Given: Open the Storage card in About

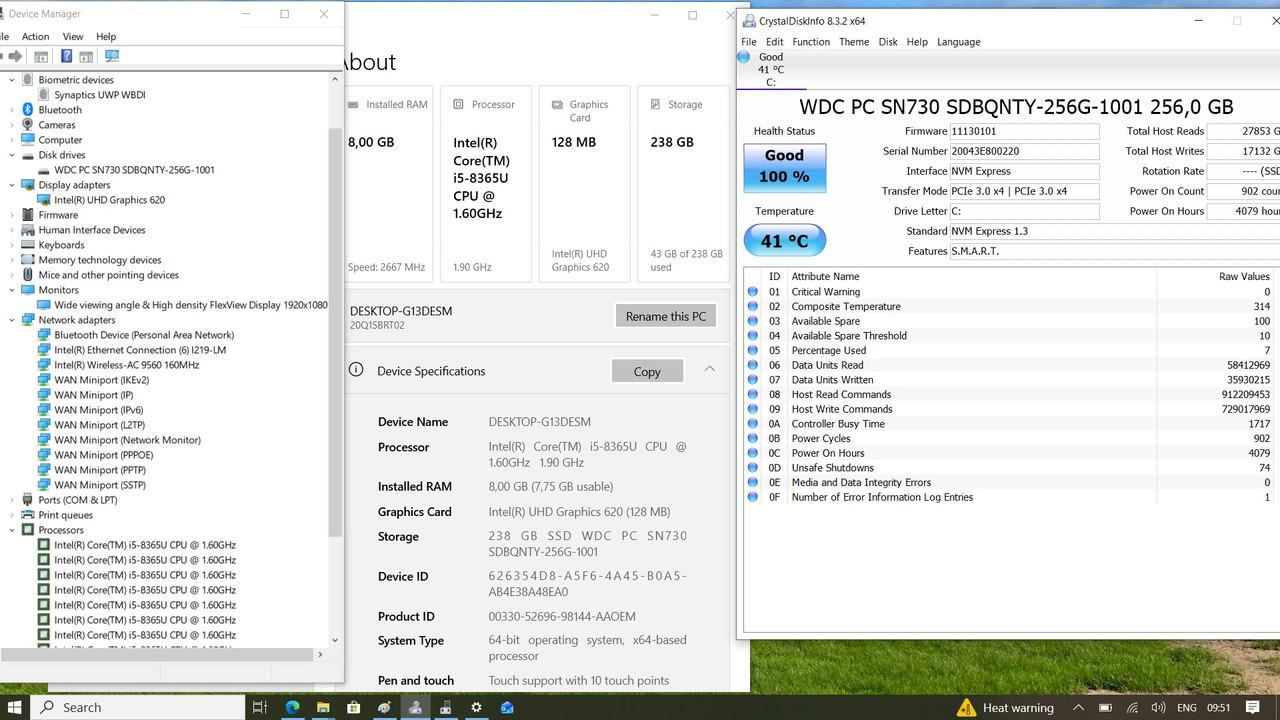Looking at the screenshot, I should (x=685, y=185).
